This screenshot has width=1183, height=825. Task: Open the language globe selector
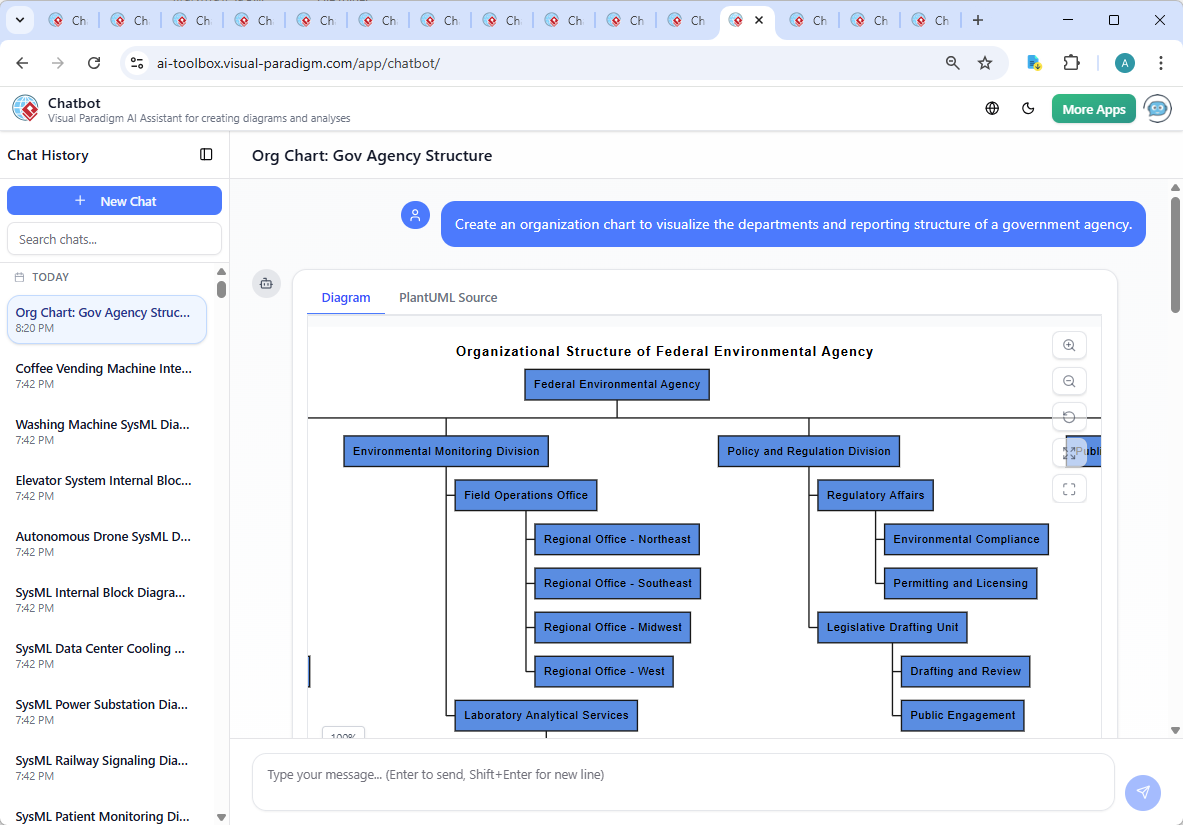[x=992, y=108]
